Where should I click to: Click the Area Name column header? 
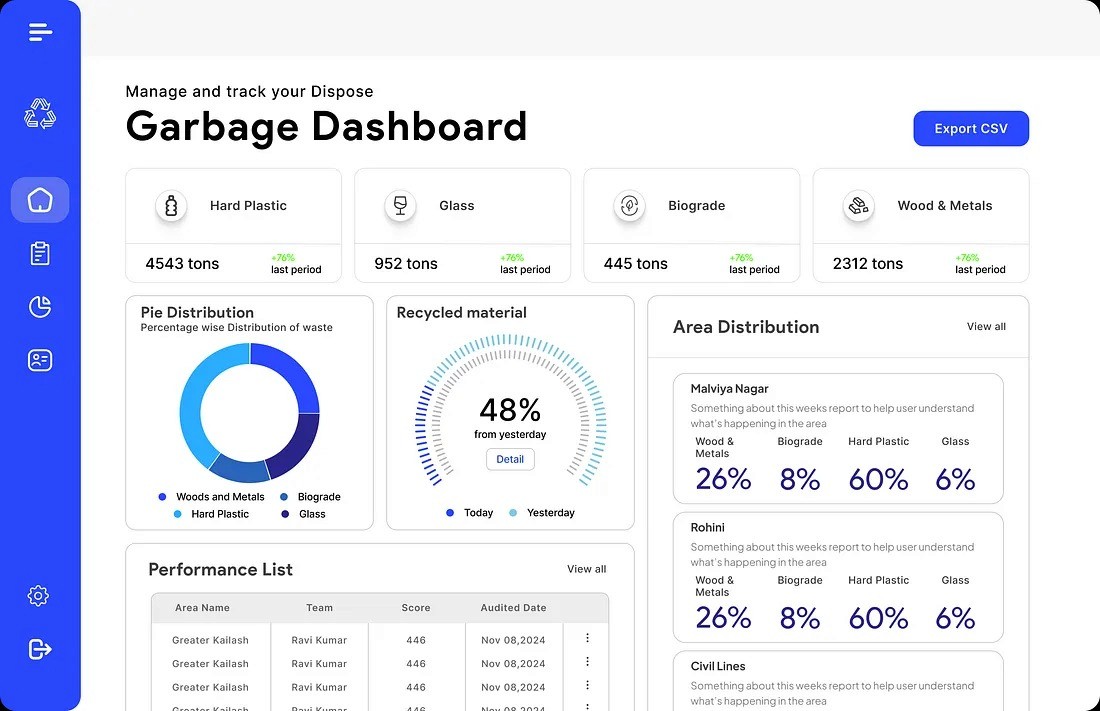[x=202, y=608]
